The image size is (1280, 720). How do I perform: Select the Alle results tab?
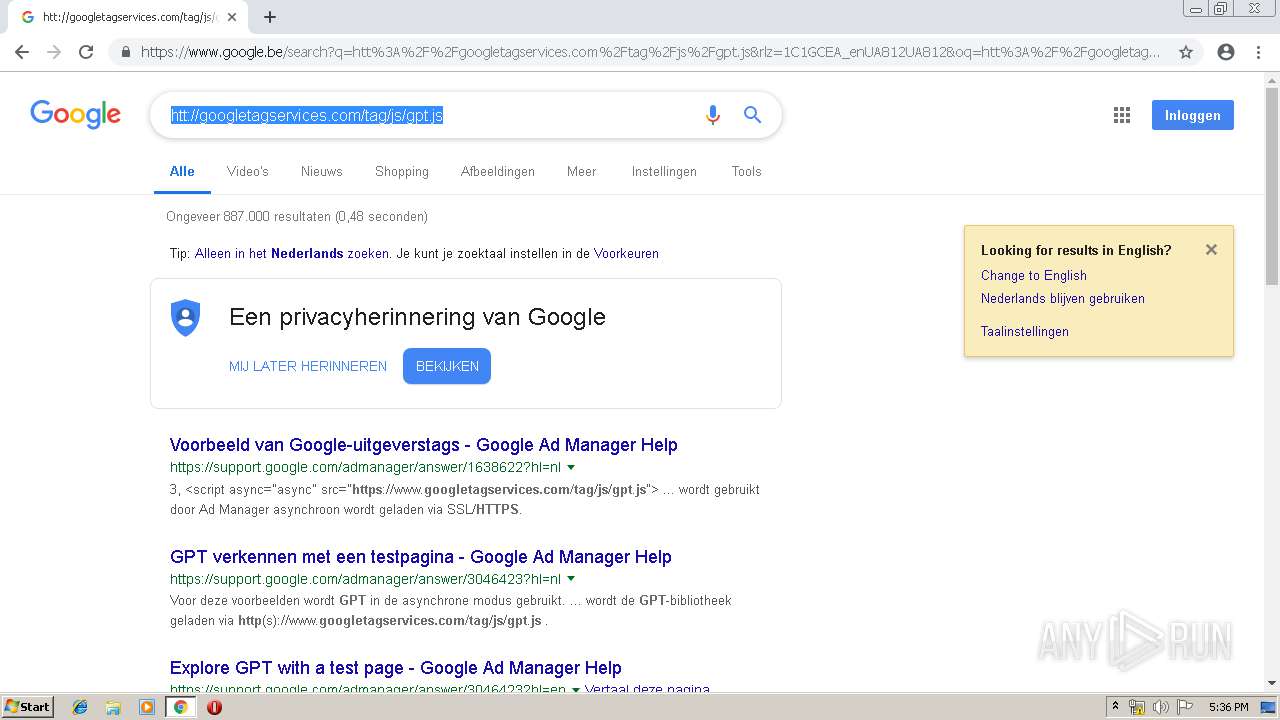182,171
